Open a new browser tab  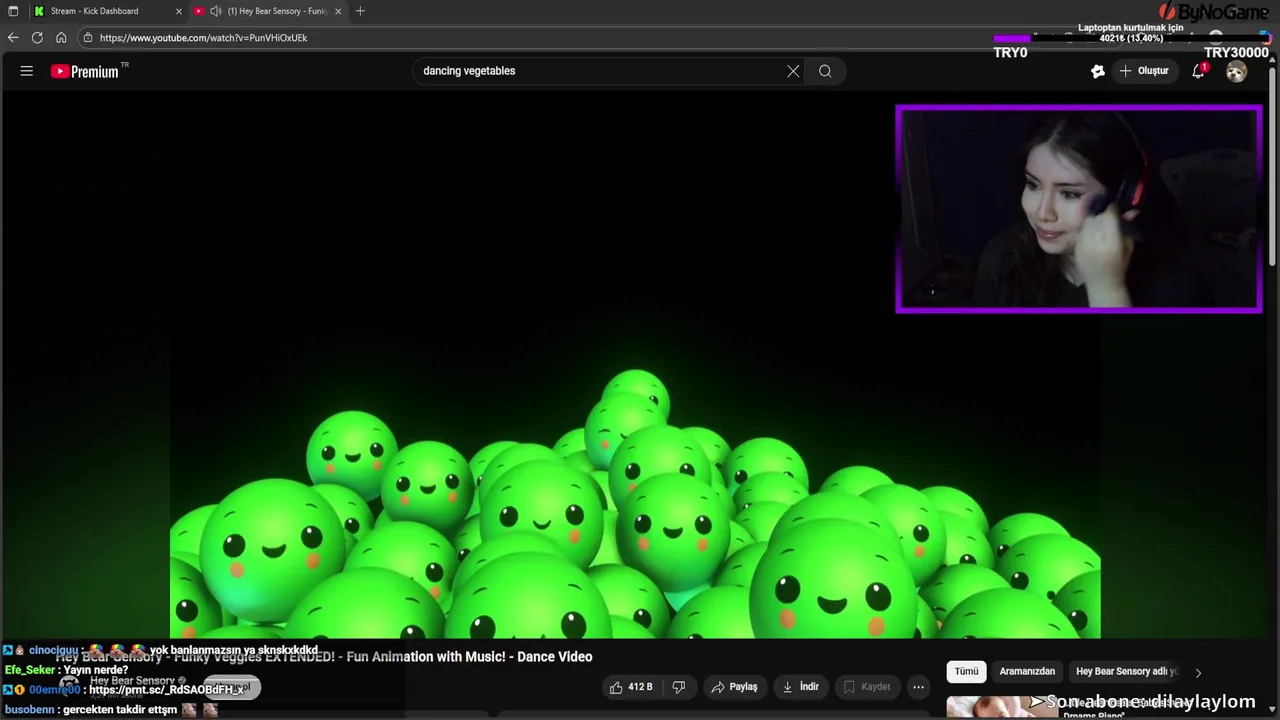360,11
